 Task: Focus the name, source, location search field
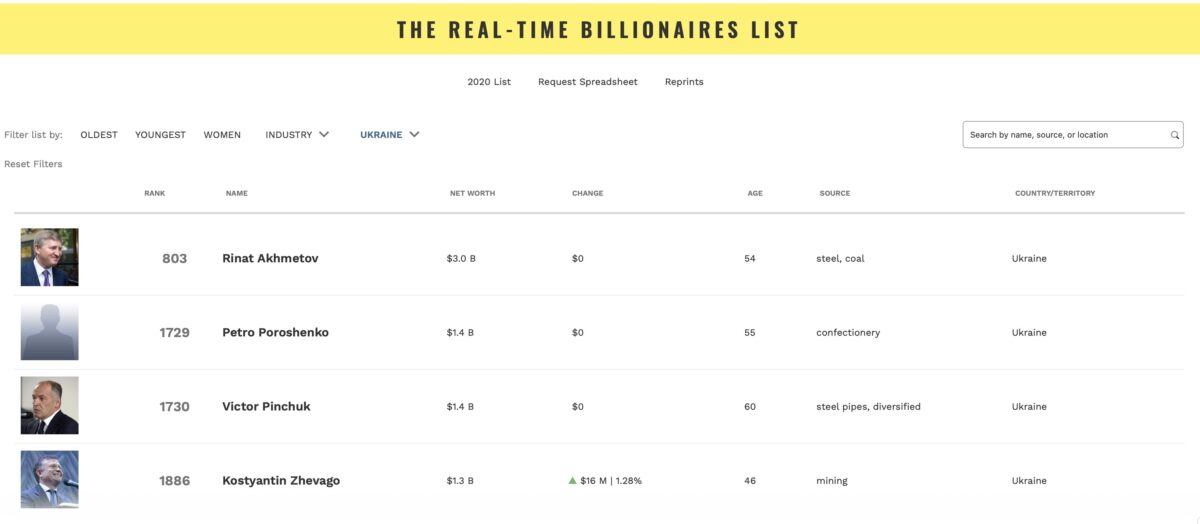pos(1066,135)
